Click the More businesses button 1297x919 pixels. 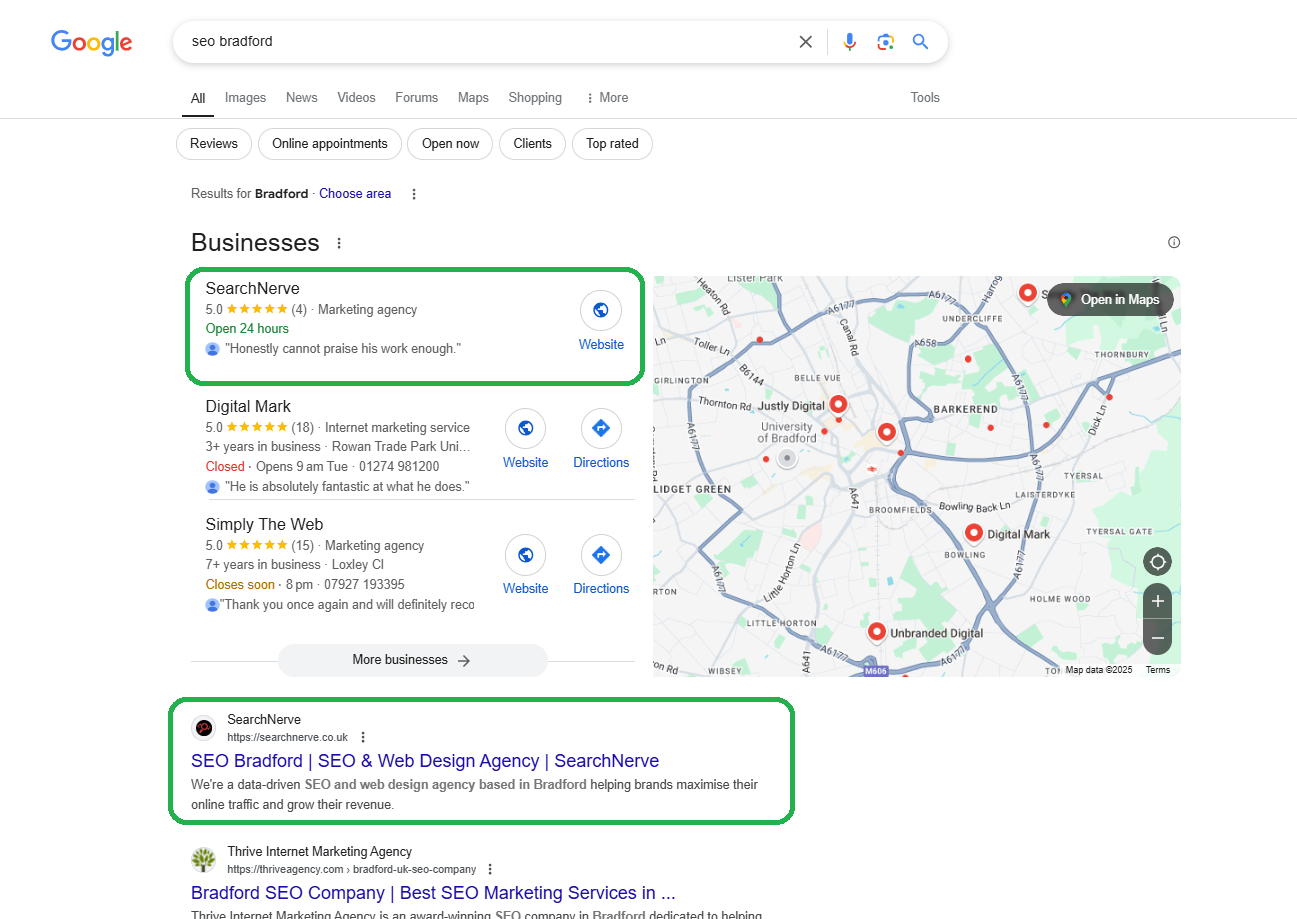pos(412,660)
